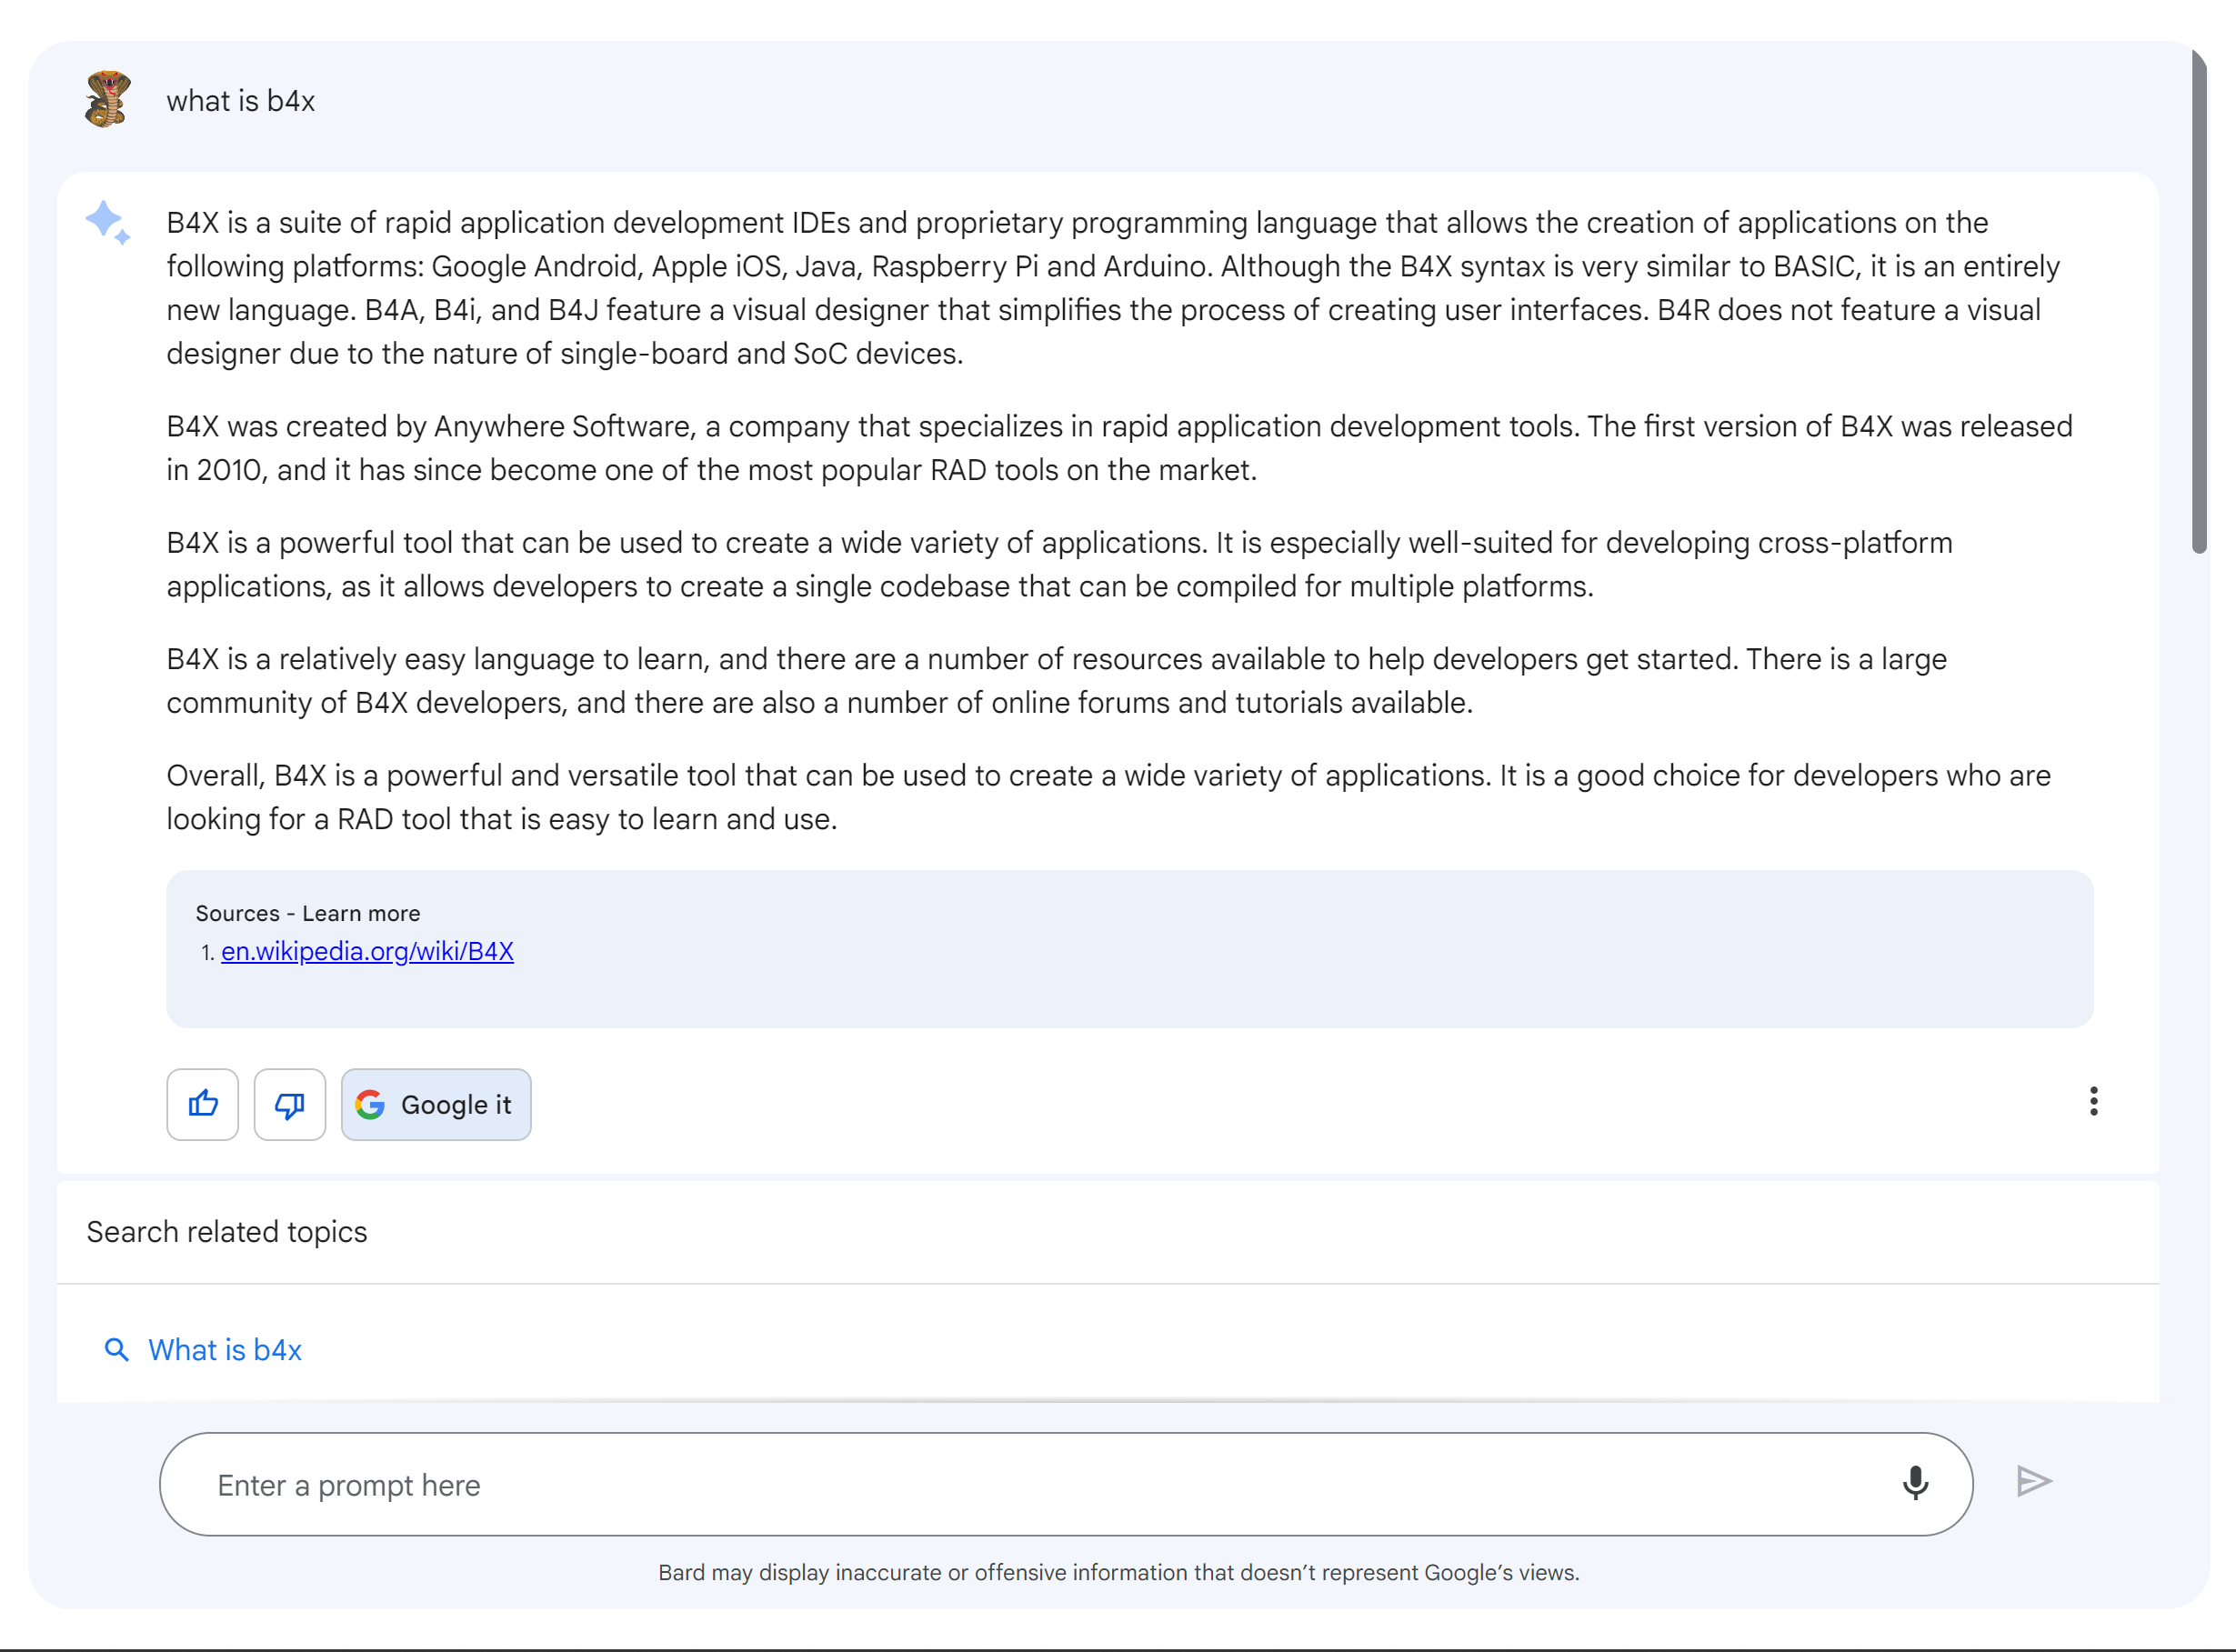Click the send prompt arrow icon
The height and width of the screenshot is (1652, 2236).
pos(2033,1481)
